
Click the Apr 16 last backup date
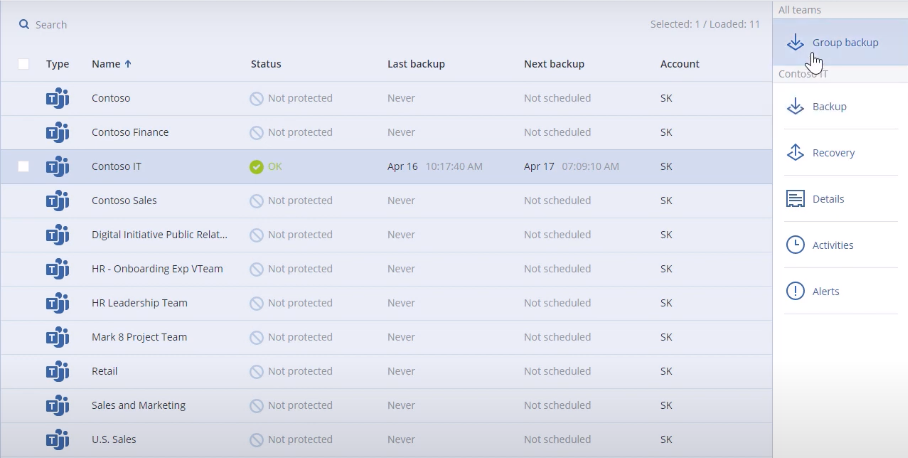402,167
